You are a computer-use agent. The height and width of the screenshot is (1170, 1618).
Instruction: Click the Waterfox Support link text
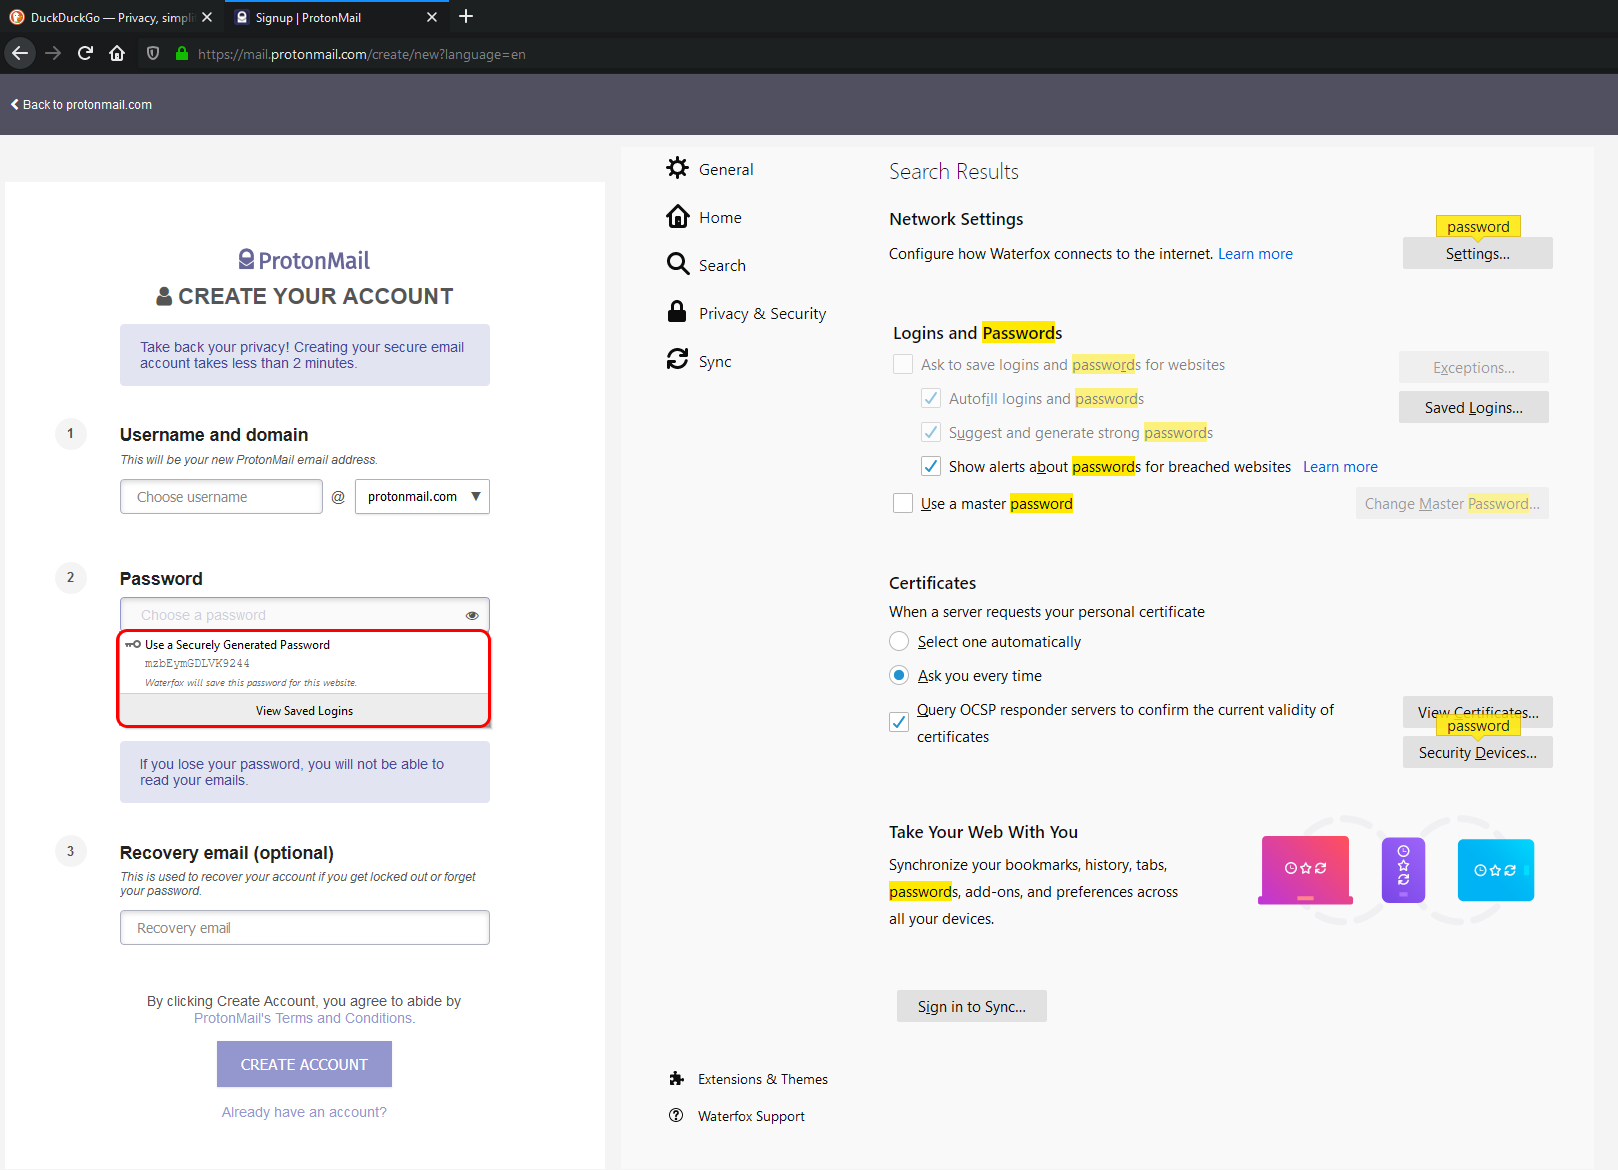point(751,1116)
